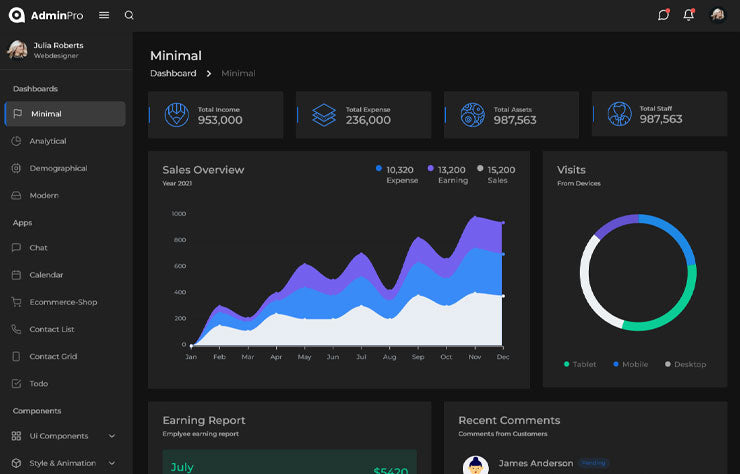Image resolution: width=740 pixels, height=474 pixels.
Task: Open the notifications bell icon
Action: tap(688, 15)
